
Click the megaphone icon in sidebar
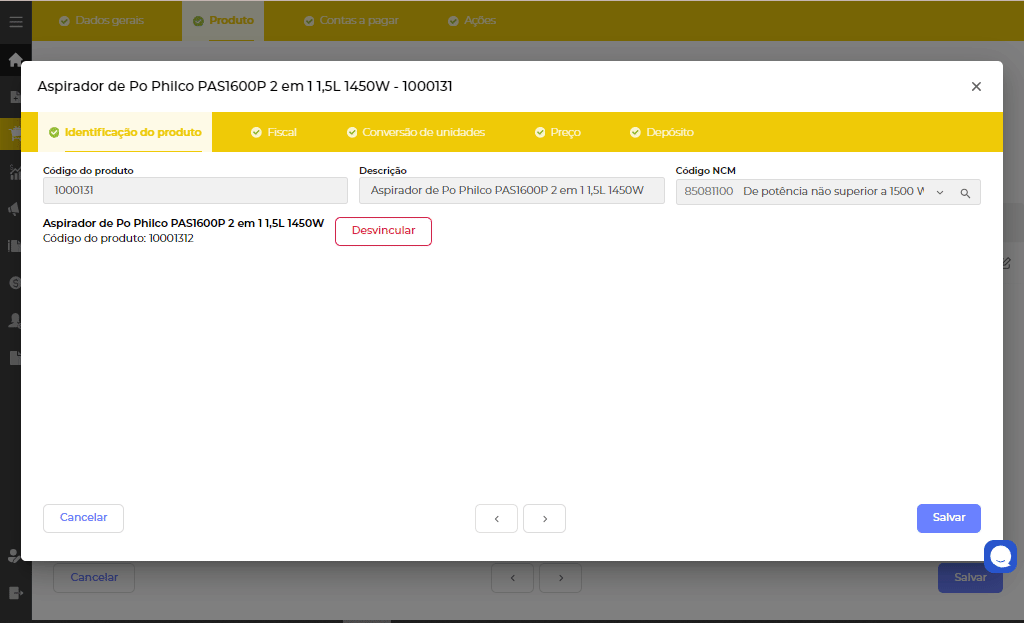[15, 209]
